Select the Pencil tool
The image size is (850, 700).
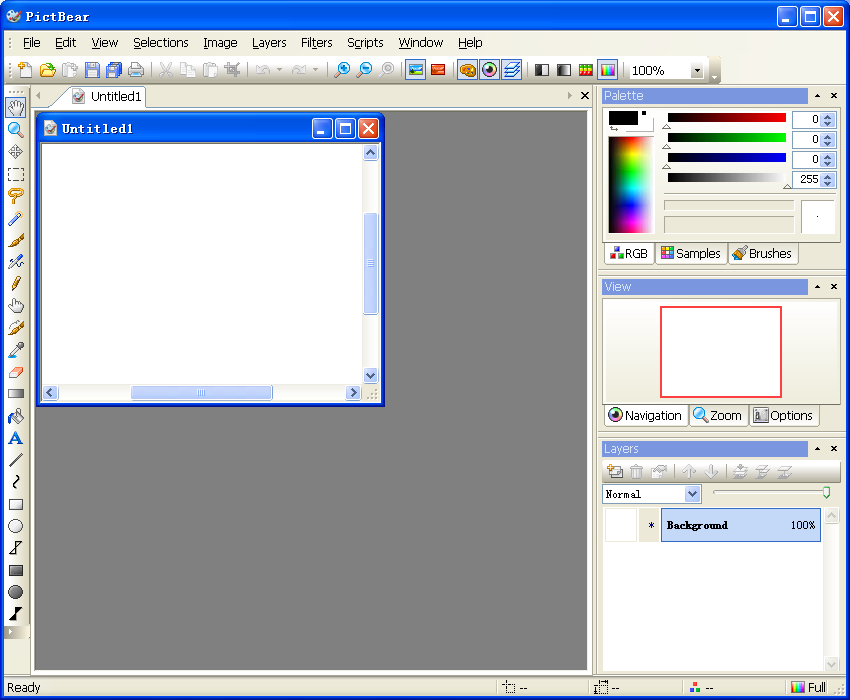tap(16, 284)
